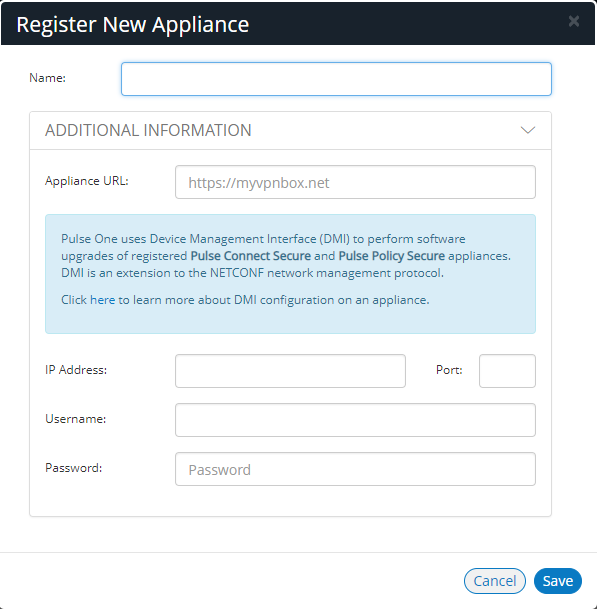This screenshot has width=597, height=609.
Task: Click into the Username field
Action: coord(355,420)
